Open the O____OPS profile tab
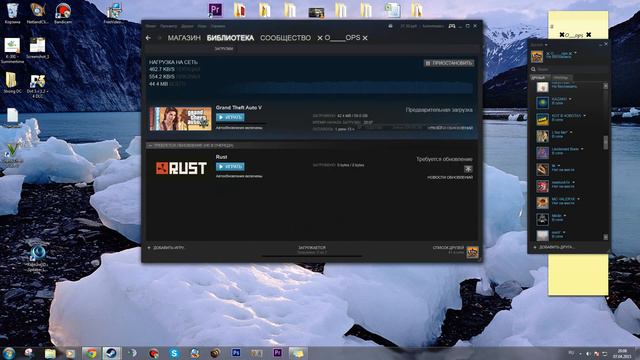Image resolution: width=640 pixels, height=360 pixels. [x=342, y=38]
